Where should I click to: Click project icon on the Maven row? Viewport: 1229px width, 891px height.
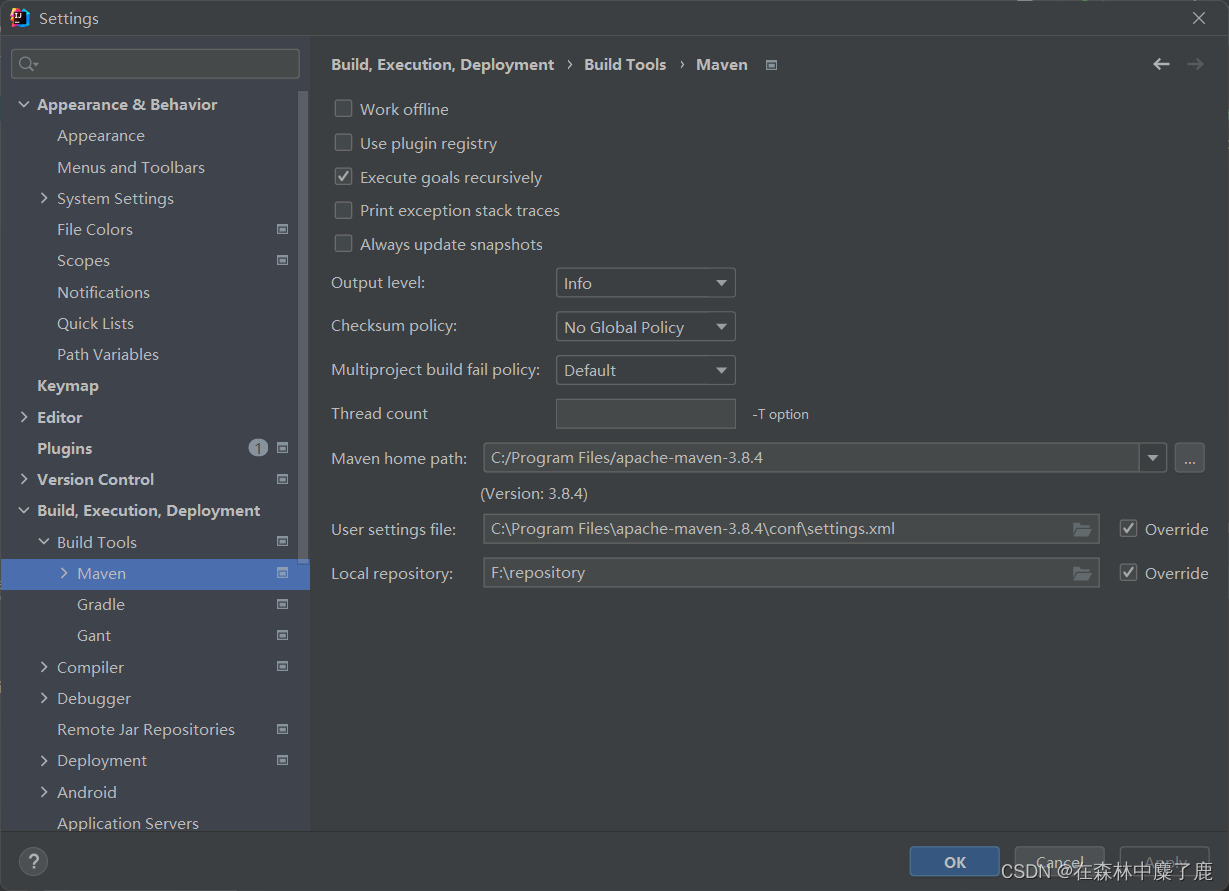282,573
